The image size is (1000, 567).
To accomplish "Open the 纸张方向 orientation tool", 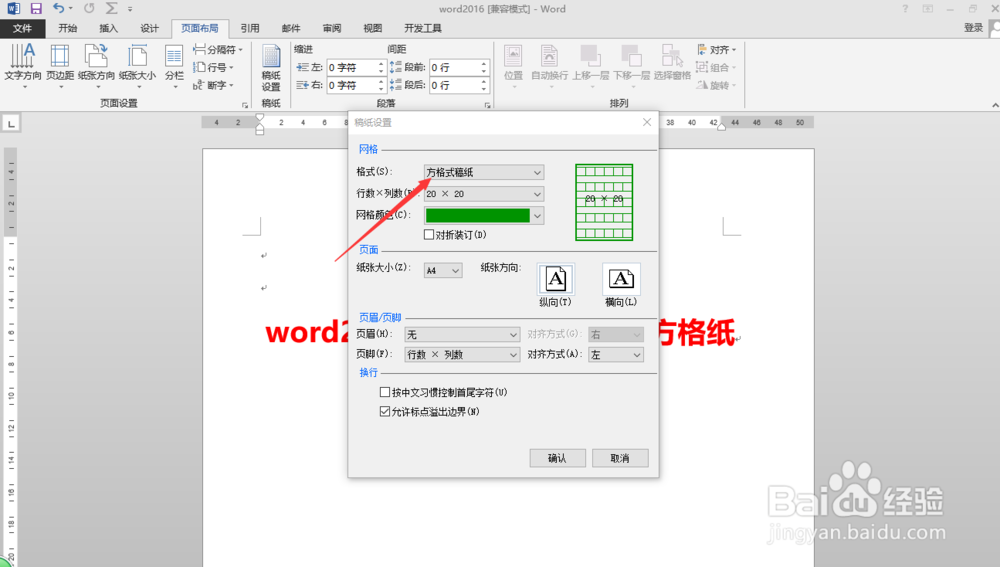I will click(96, 66).
